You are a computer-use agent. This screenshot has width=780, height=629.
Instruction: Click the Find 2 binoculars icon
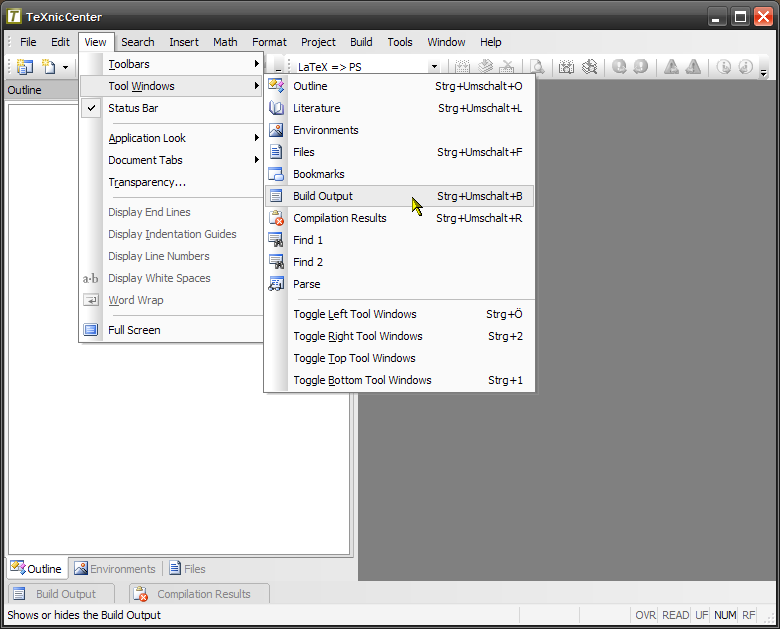pos(276,262)
